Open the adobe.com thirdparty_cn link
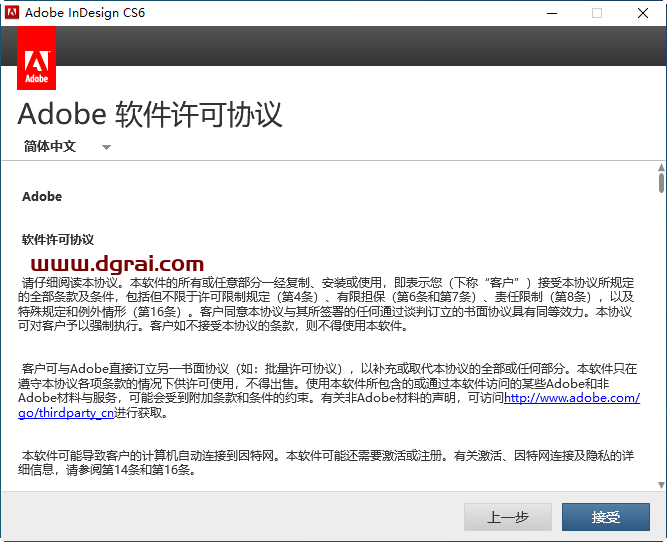Viewport: 667px width, 542px height. [572, 398]
